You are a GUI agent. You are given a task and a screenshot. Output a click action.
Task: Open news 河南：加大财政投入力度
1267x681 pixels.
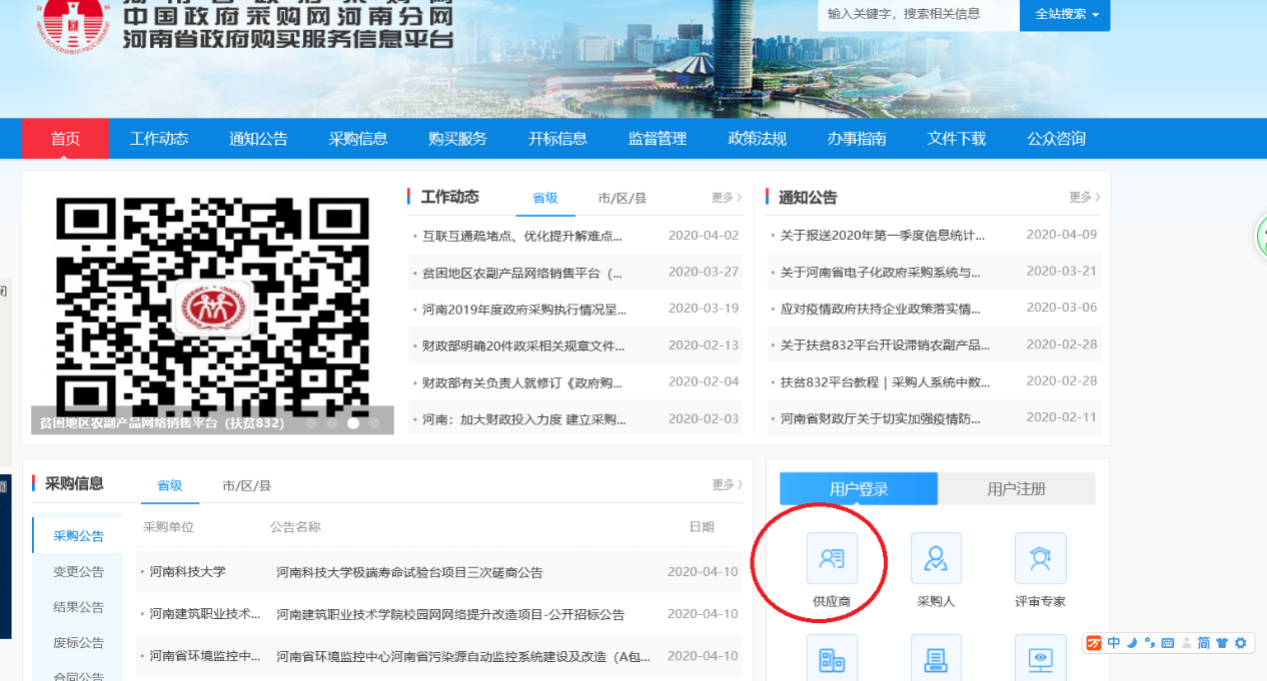pos(525,418)
